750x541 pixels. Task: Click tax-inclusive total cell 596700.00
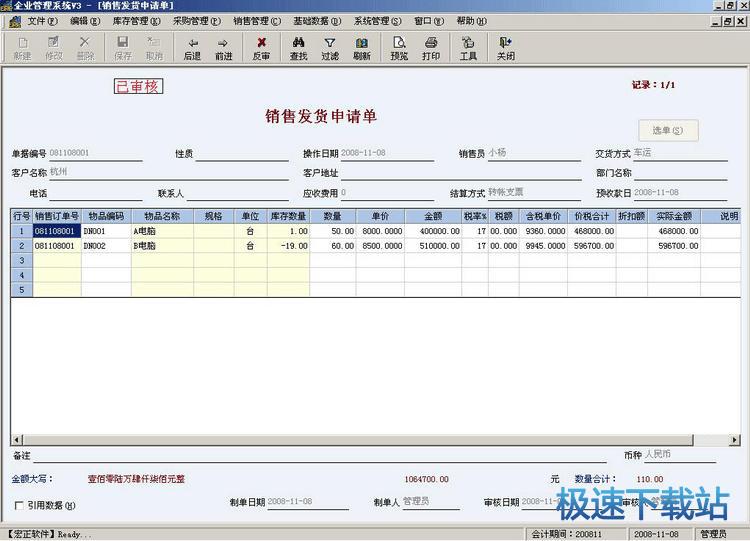(592, 246)
